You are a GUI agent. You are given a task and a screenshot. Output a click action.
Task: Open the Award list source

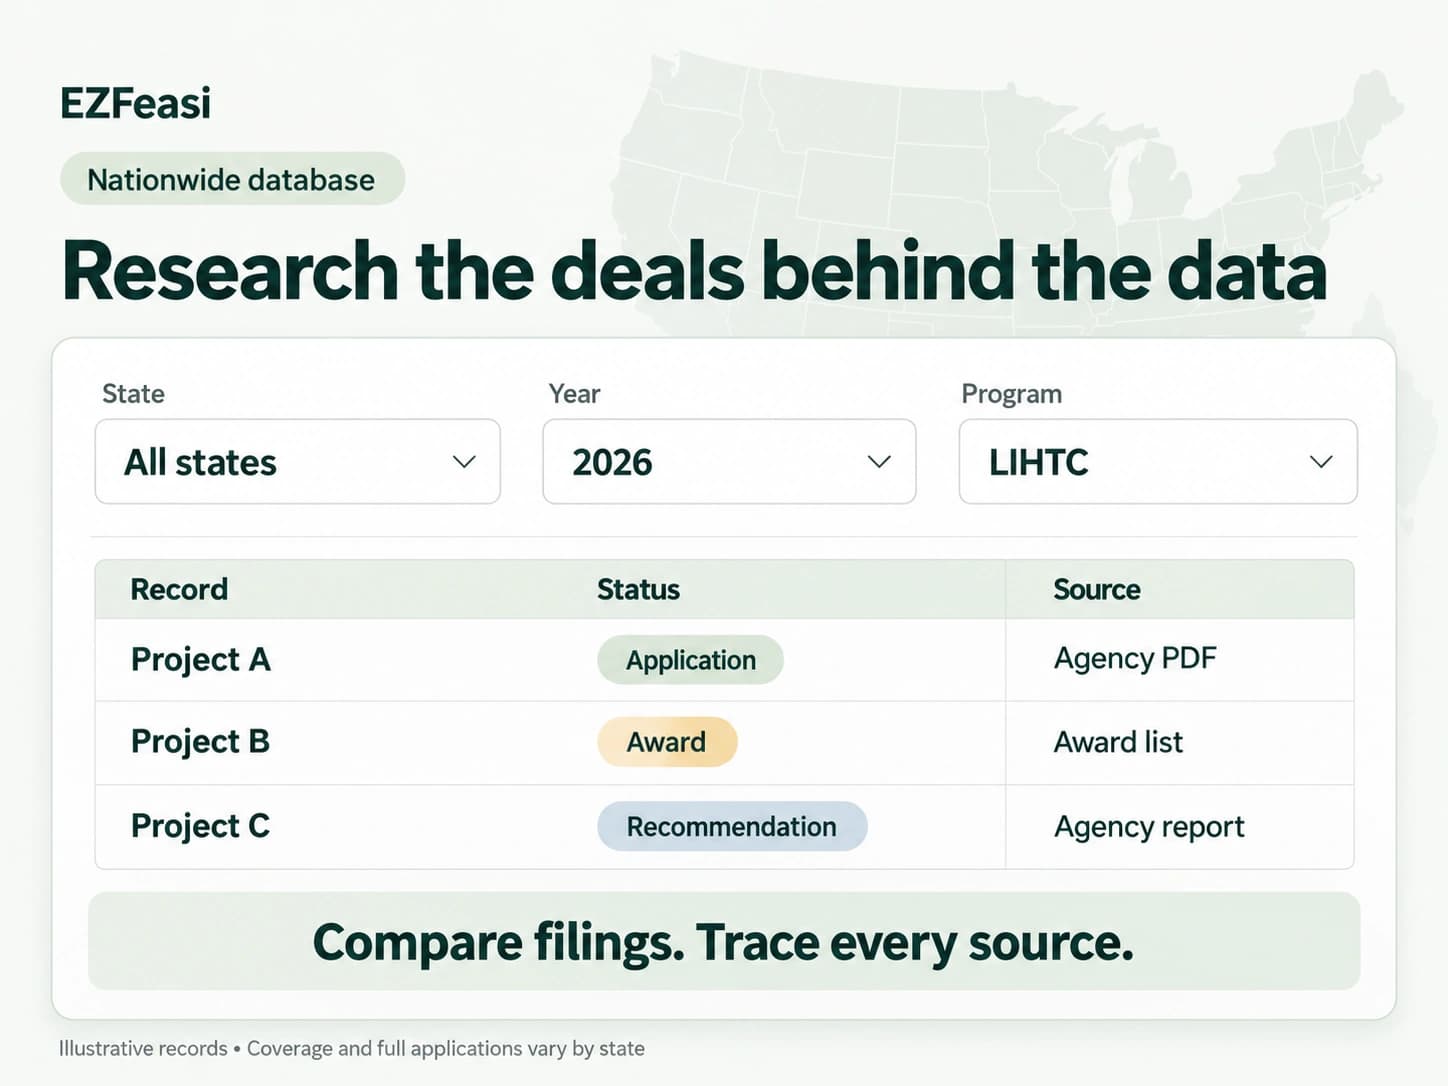click(1118, 742)
